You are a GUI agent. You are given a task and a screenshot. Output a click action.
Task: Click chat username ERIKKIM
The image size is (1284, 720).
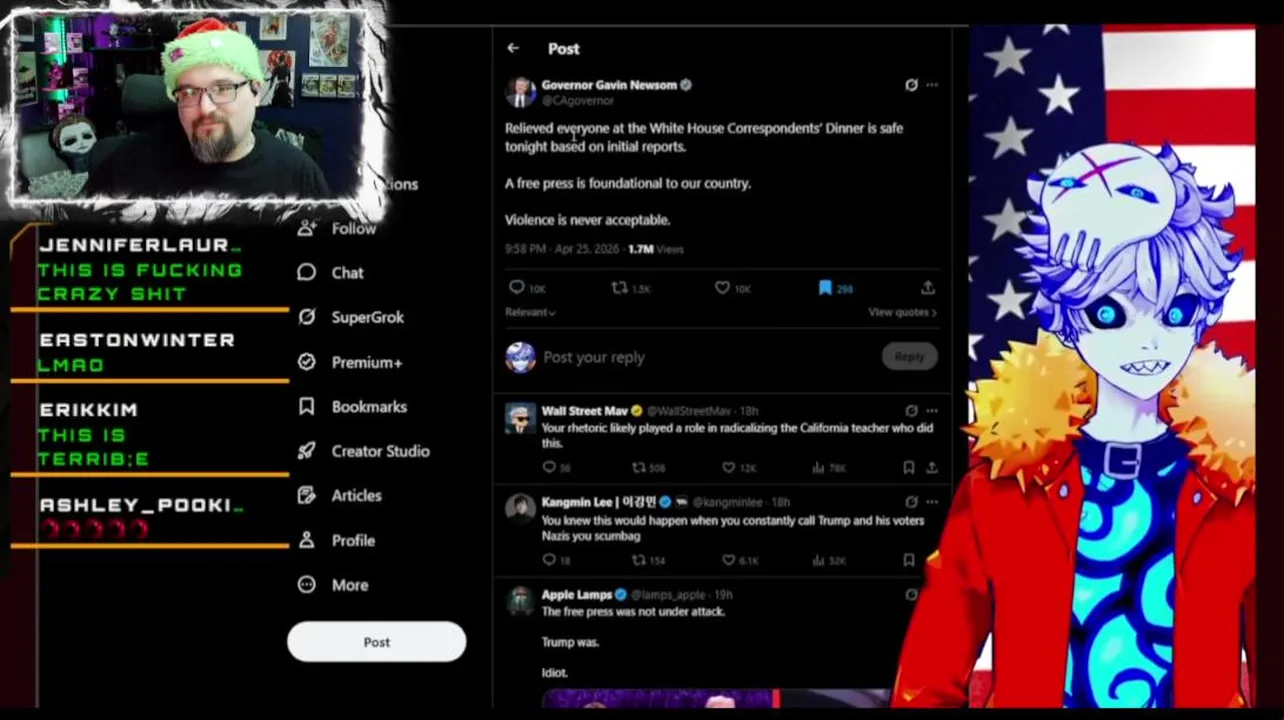(x=89, y=410)
